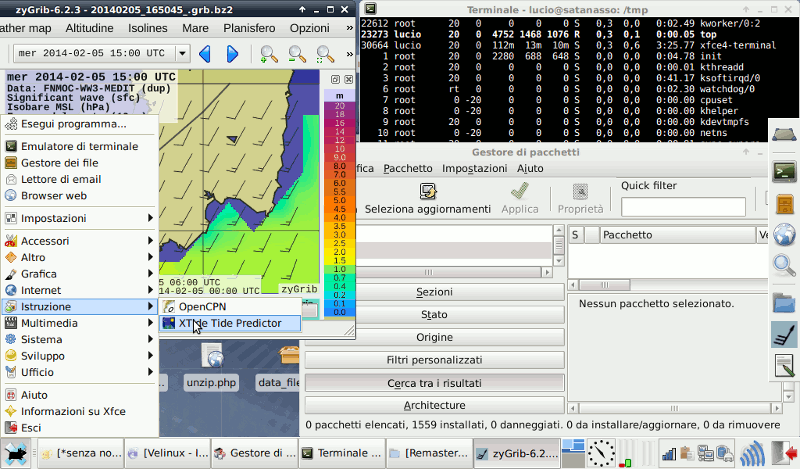Open Gestore dei file from the menu

click(x=79, y=163)
